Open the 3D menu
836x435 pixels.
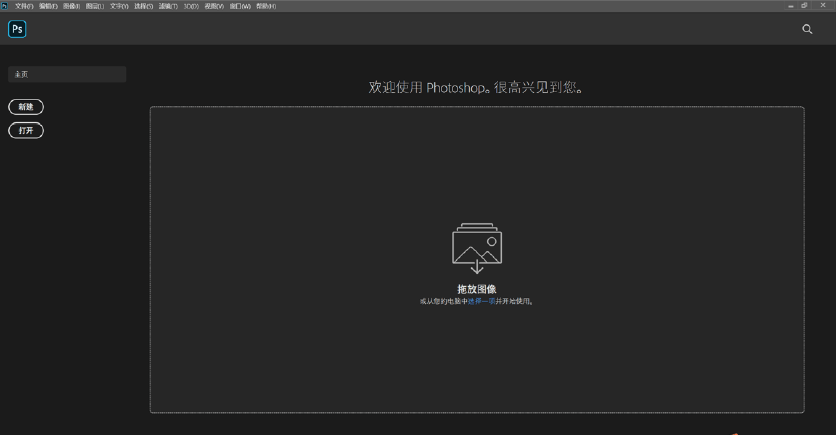pos(191,6)
